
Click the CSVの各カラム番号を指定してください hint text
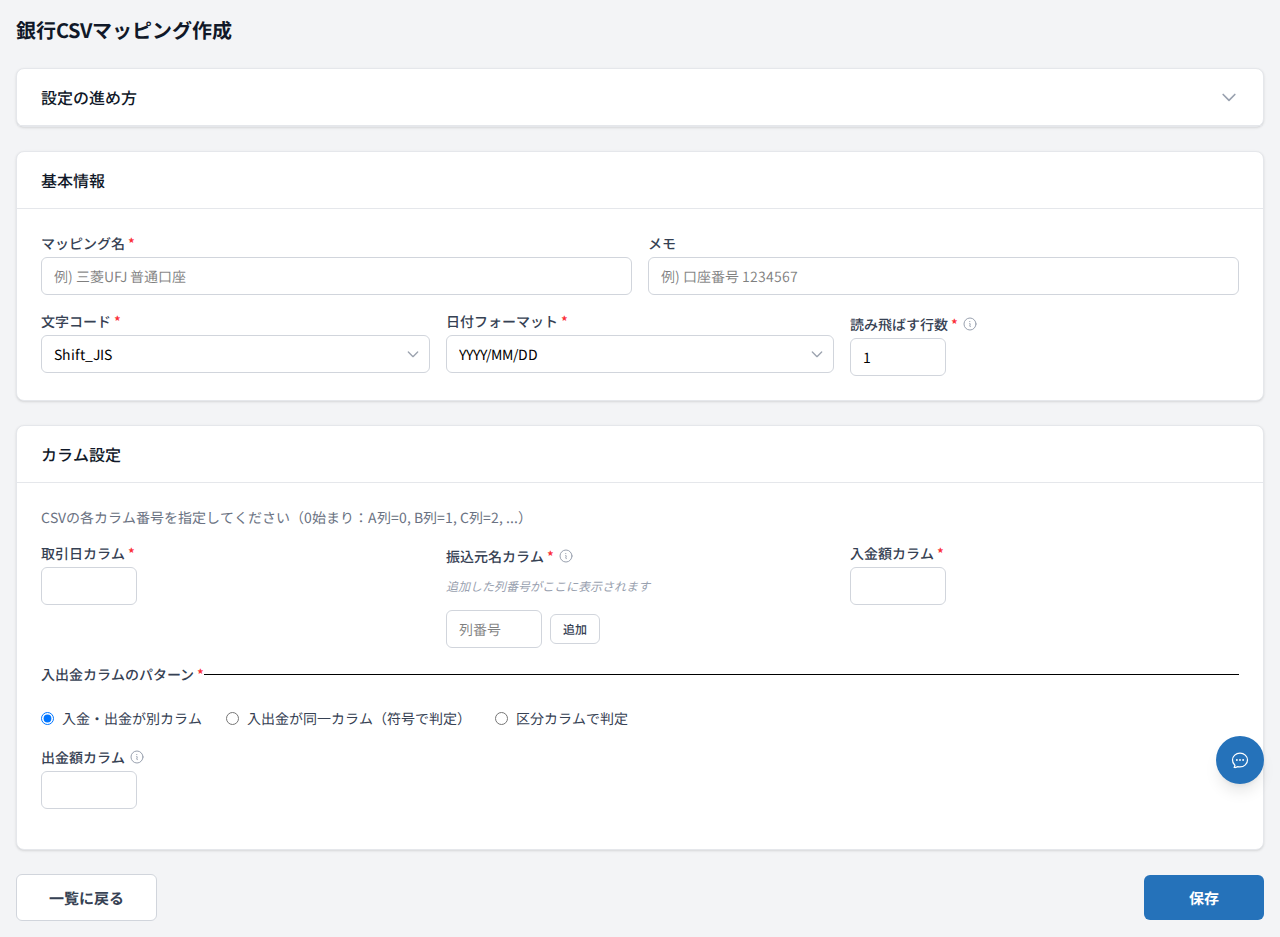point(283,518)
